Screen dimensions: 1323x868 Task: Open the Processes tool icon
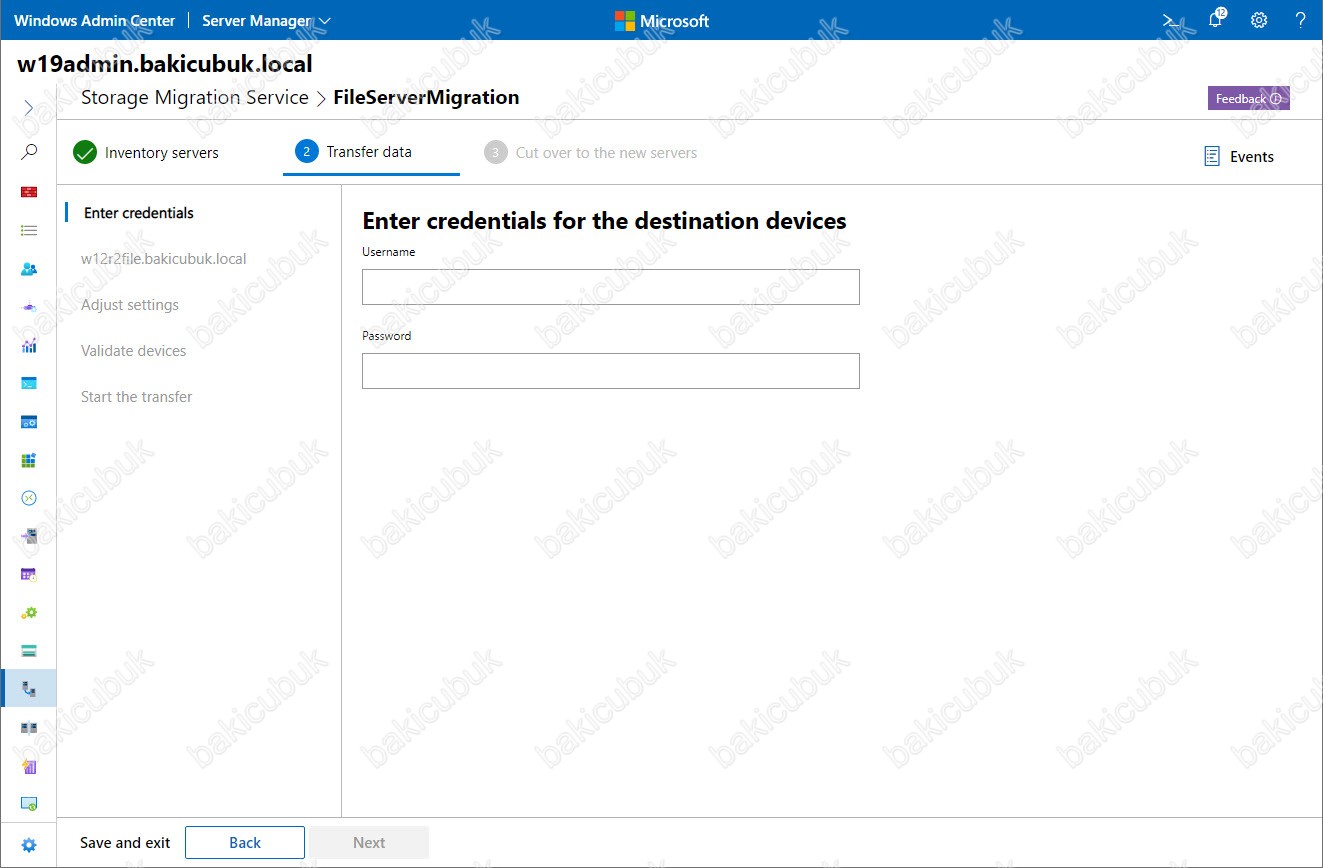pyautogui.click(x=29, y=422)
